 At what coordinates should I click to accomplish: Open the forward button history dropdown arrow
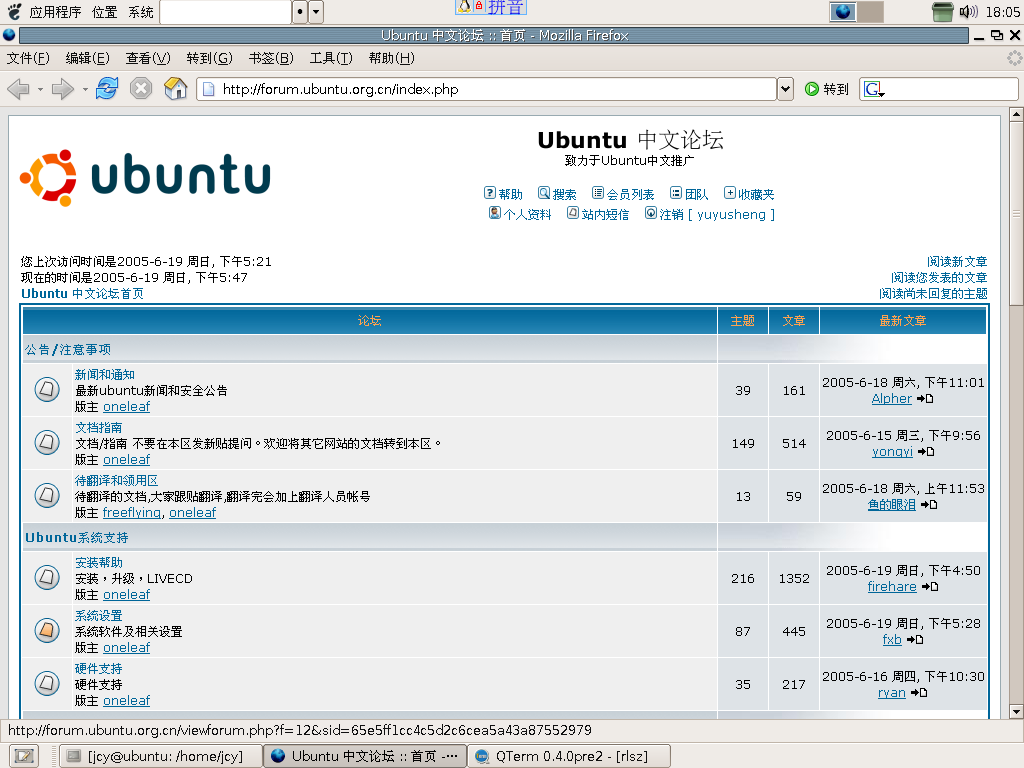[85, 89]
